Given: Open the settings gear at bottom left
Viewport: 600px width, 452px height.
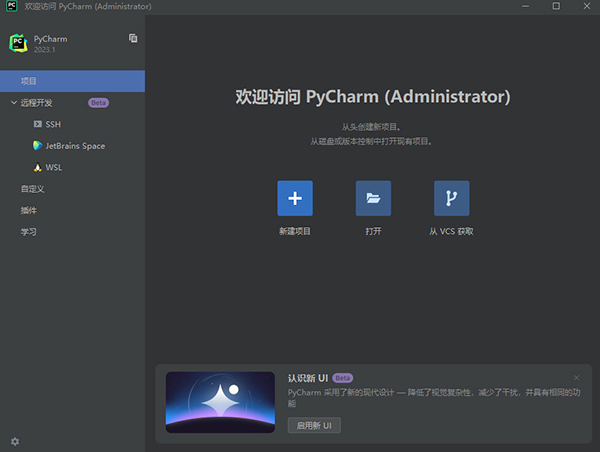Looking at the screenshot, I should pyautogui.click(x=15, y=441).
